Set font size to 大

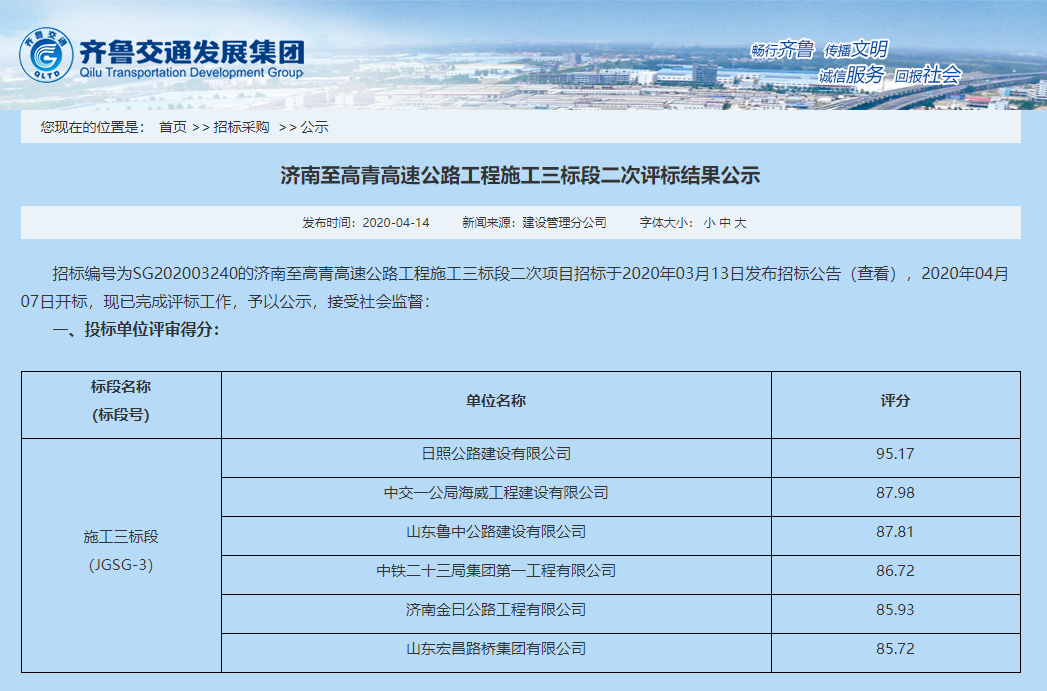click(x=740, y=223)
